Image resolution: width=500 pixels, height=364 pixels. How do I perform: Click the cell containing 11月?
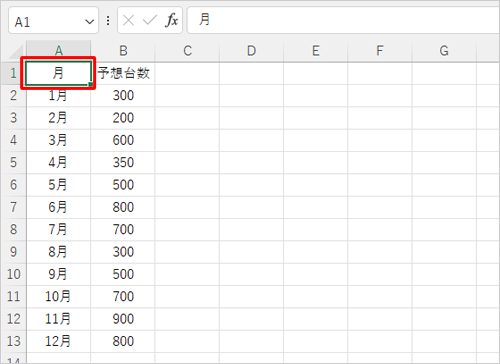coord(58,319)
